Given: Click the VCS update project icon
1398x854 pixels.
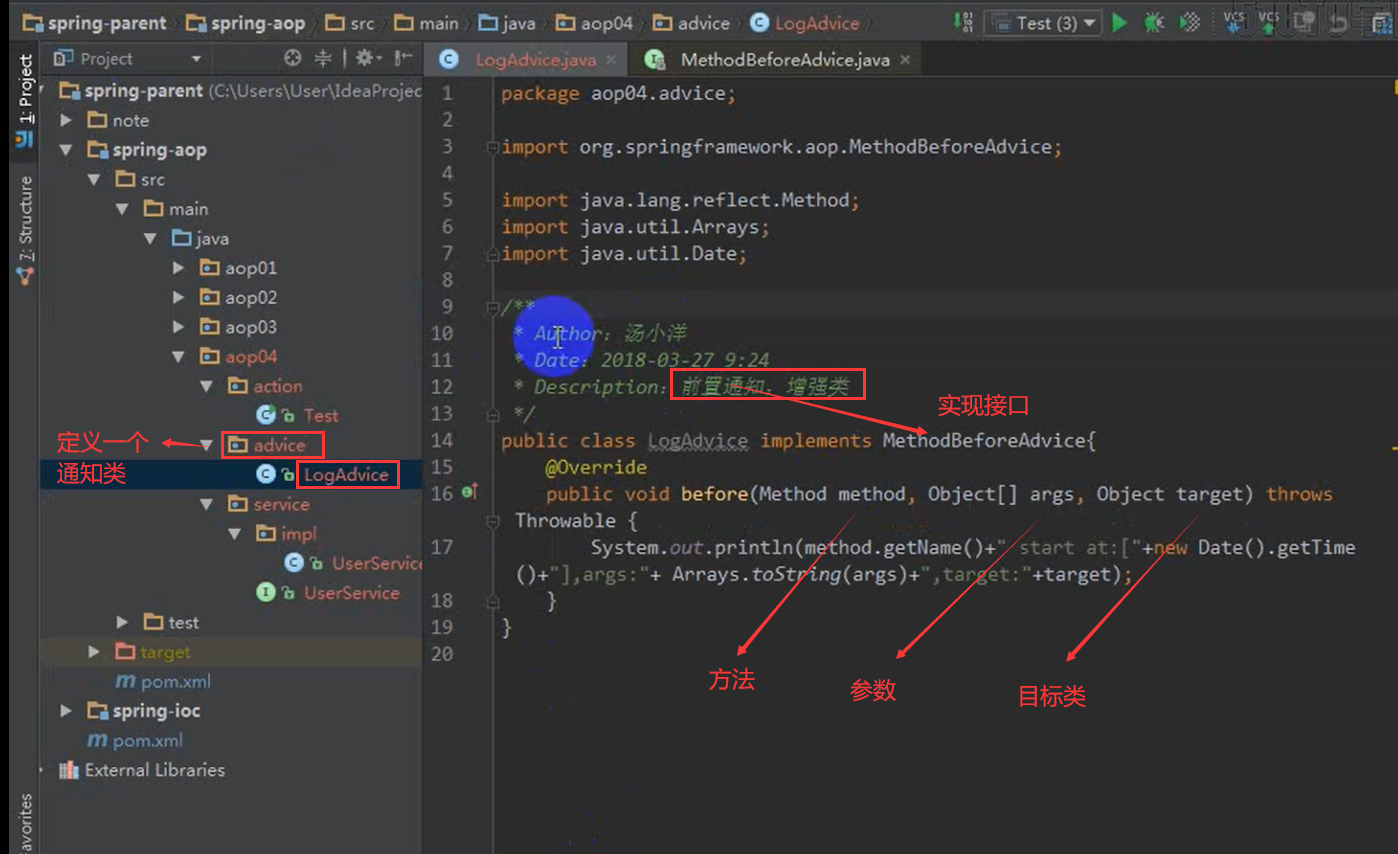Looking at the screenshot, I should pyautogui.click(x=1234, y=22).
